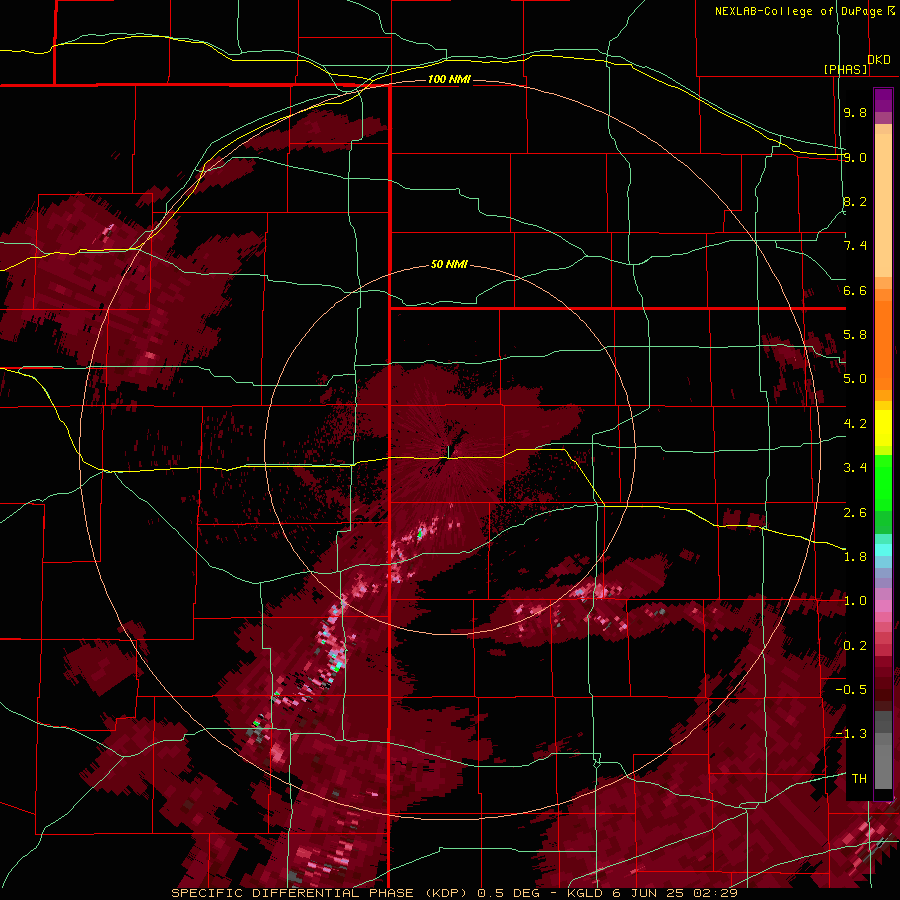
Task: Click the 5.0 value on the color scale
Action: [x=855, y=379]
